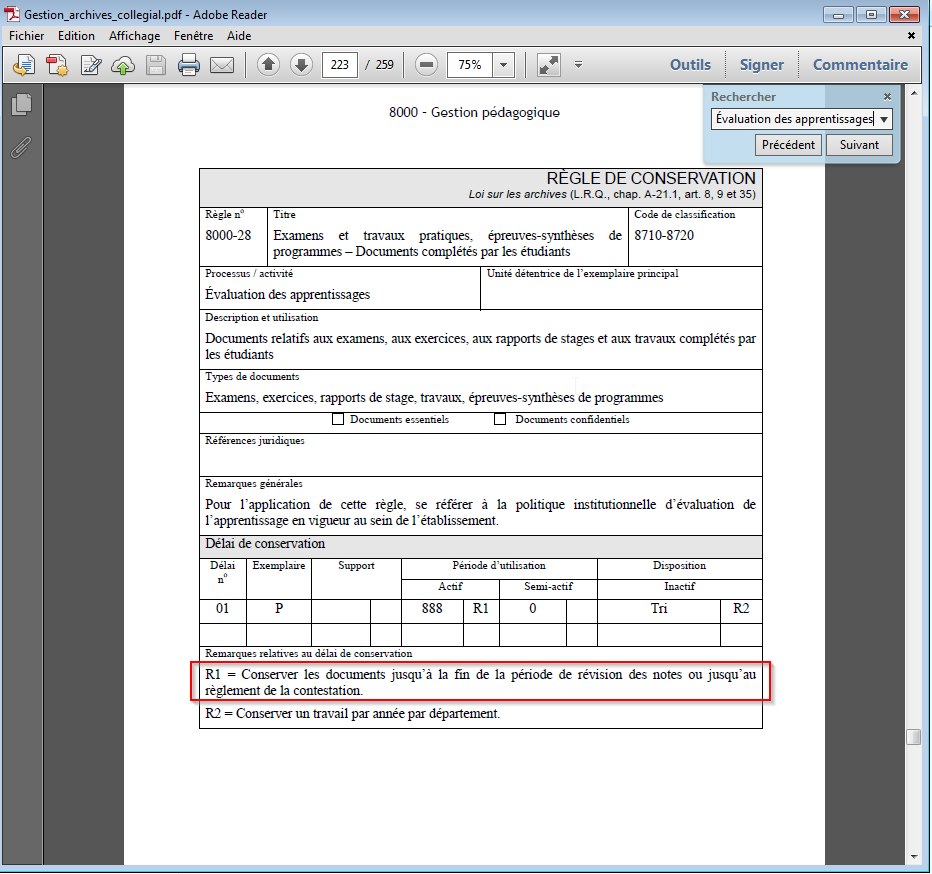Click the email envelope icon
This screenshot has height=874, width=932.
pyautogui.click(x=221, y=65)
